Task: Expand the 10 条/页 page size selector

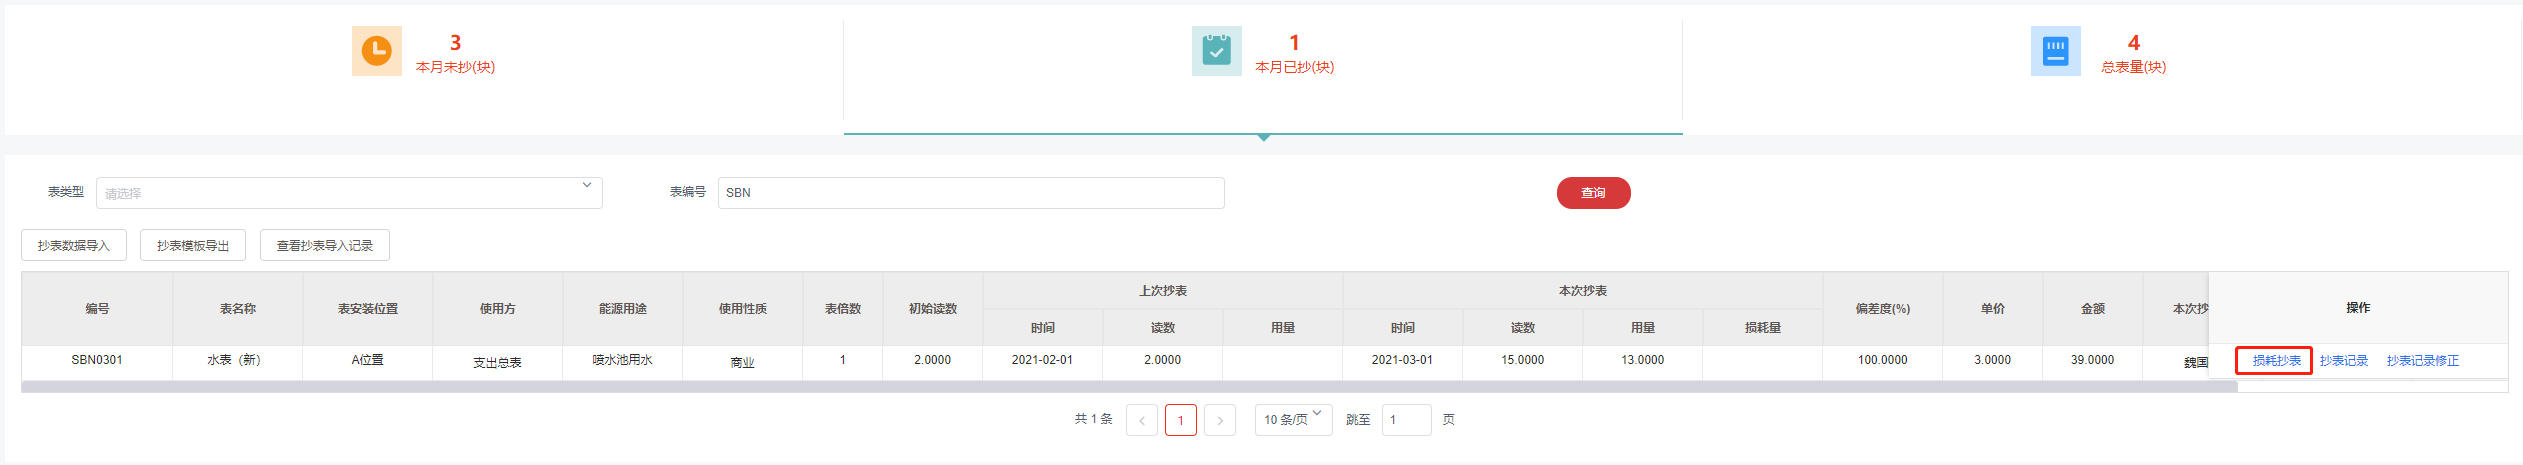Action: 1293,420
